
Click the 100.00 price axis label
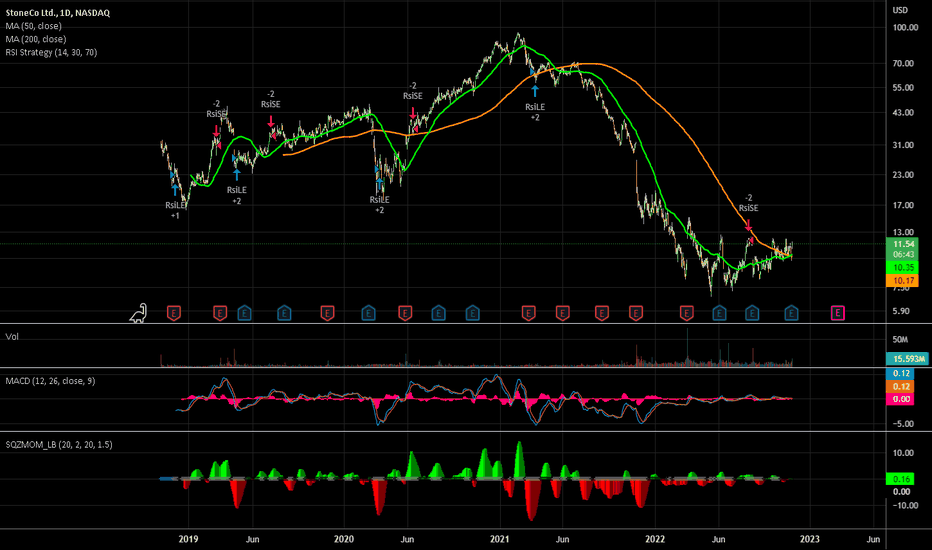point(905,27)
